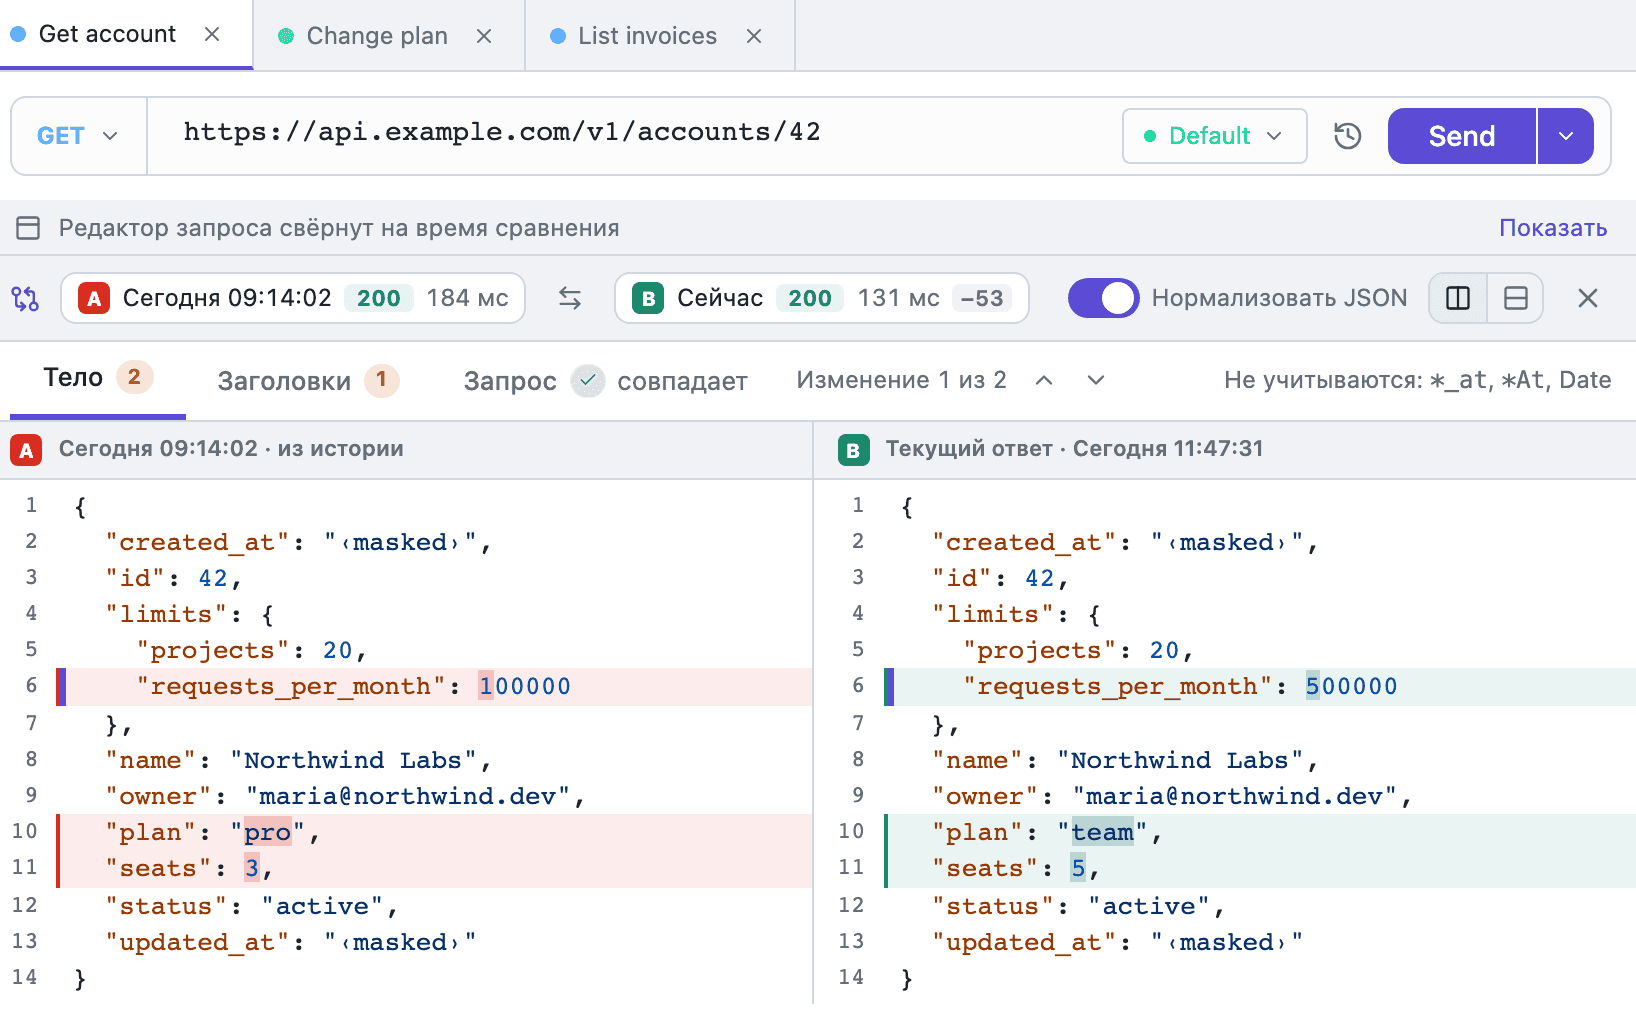Click the "pro" plan value in pane A
The width and height of the screenshot is (1636, 1024).
[267, 832]
